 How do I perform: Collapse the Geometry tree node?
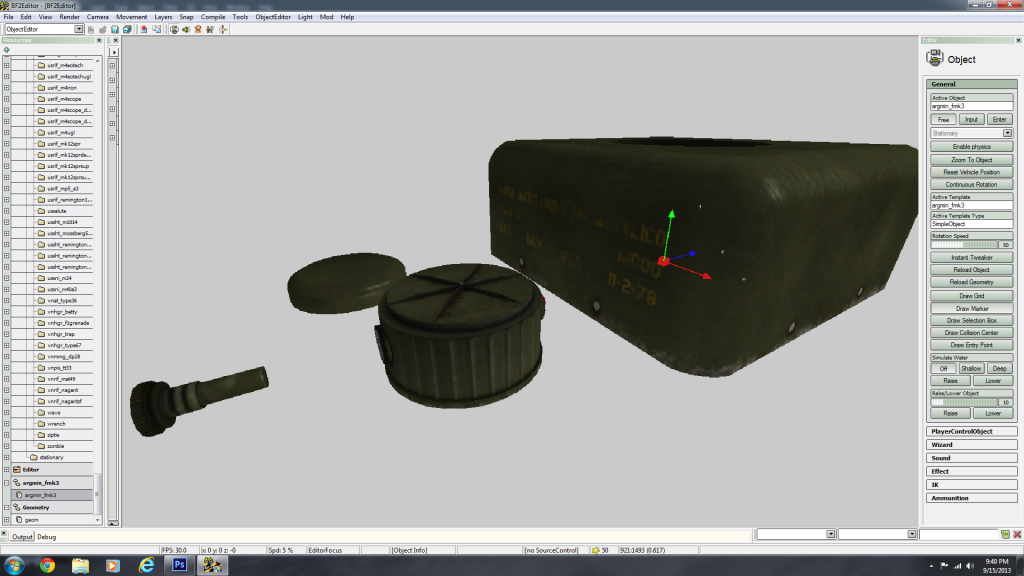coord(6,507)
